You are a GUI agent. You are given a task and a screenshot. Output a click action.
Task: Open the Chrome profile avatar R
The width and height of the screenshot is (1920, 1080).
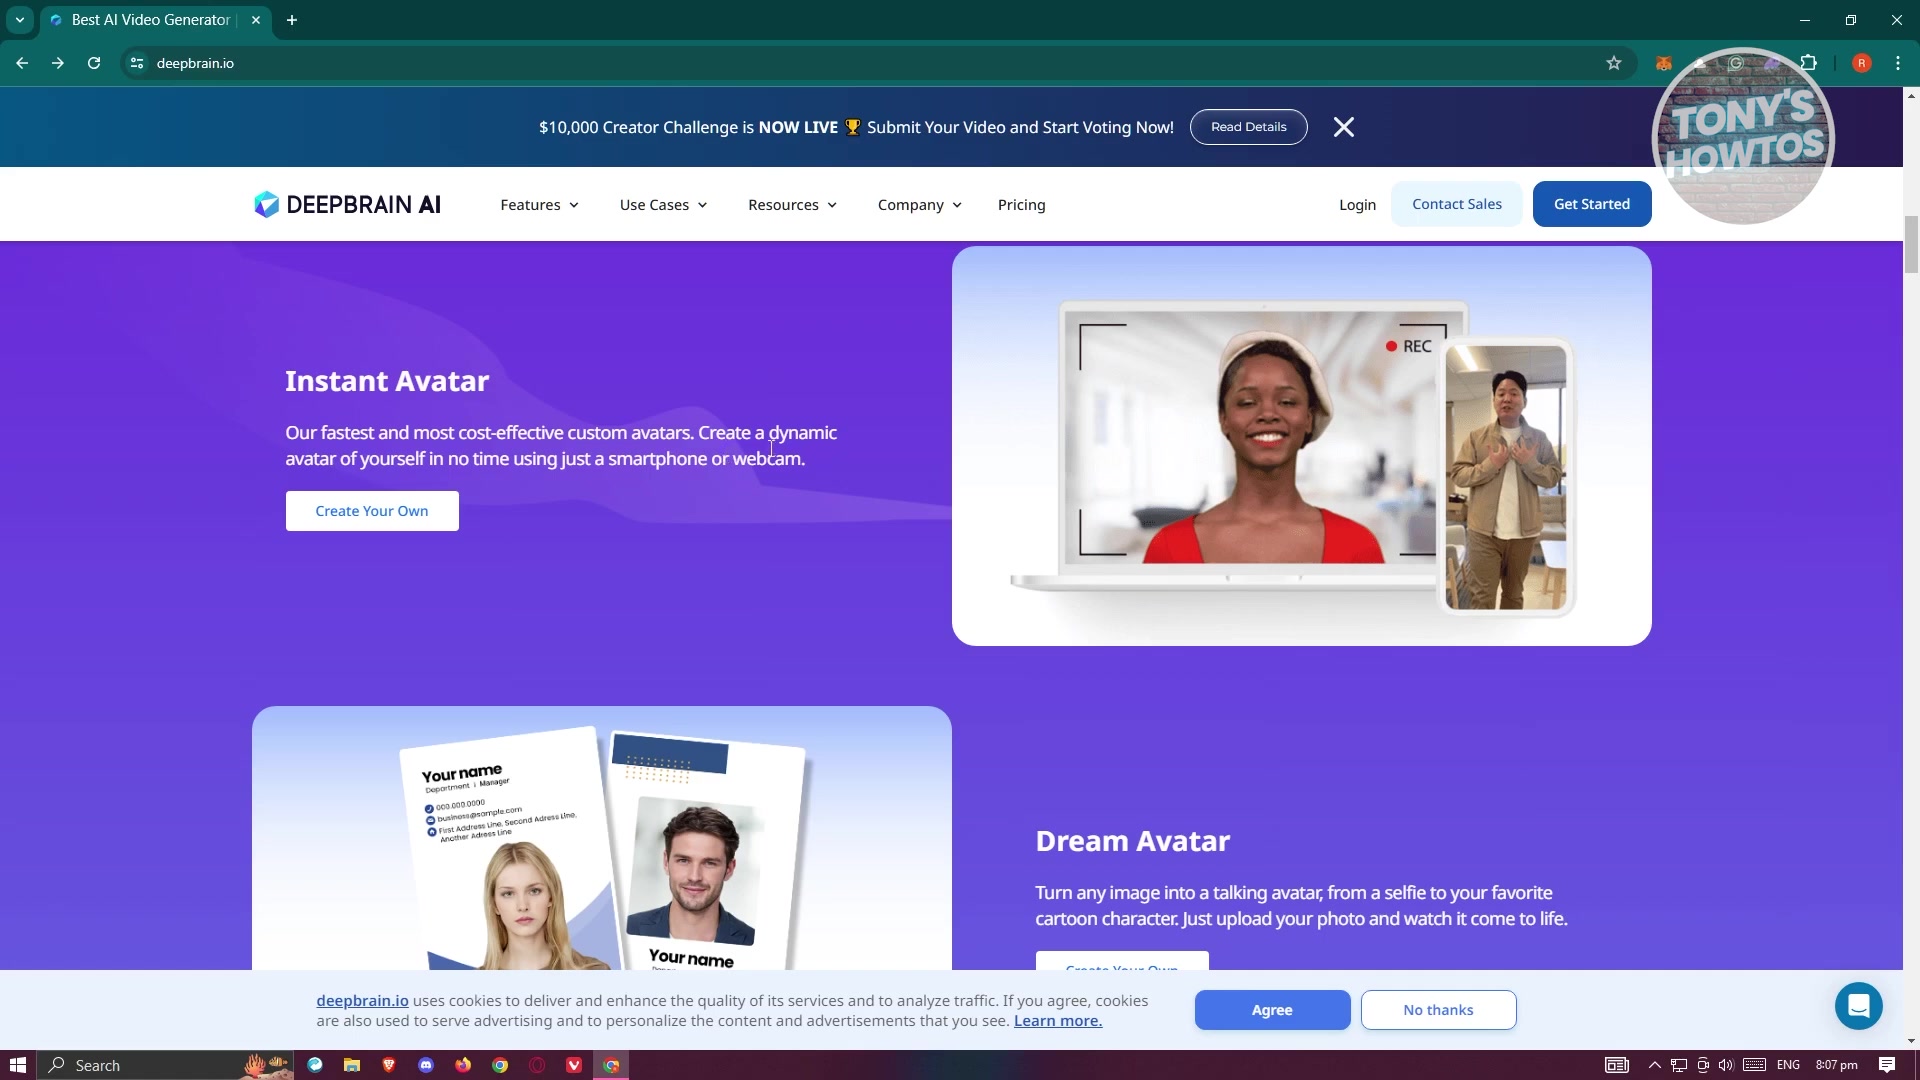[1861, 63]
